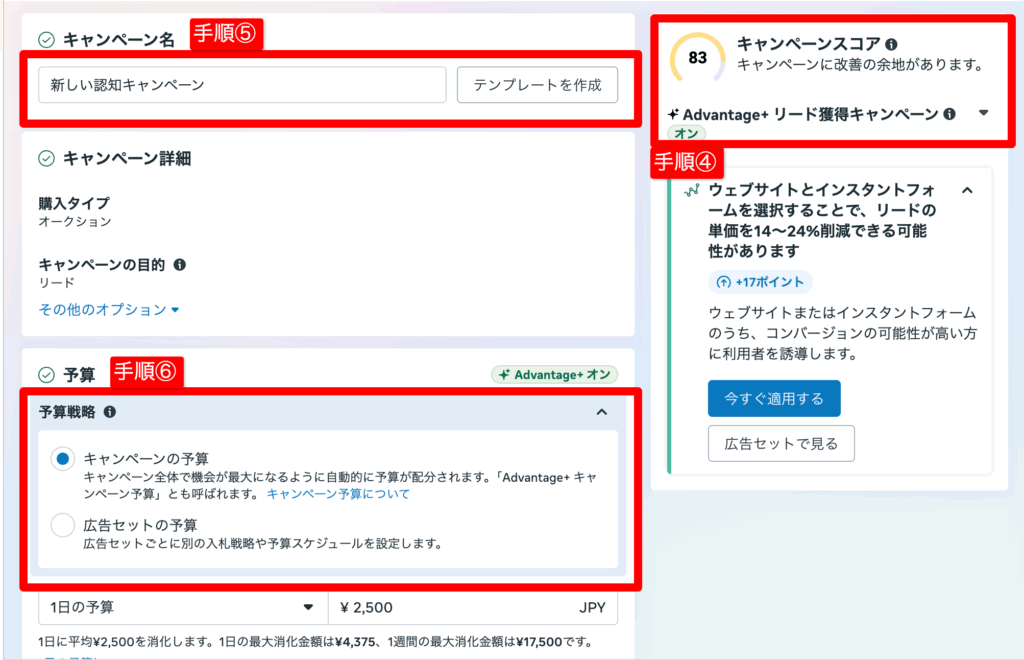Image resolution: width=1024 pixels, height=660 pixels.
Task: Select the 広告セットの予算 radio button
Action: click(x=63, y=525)
